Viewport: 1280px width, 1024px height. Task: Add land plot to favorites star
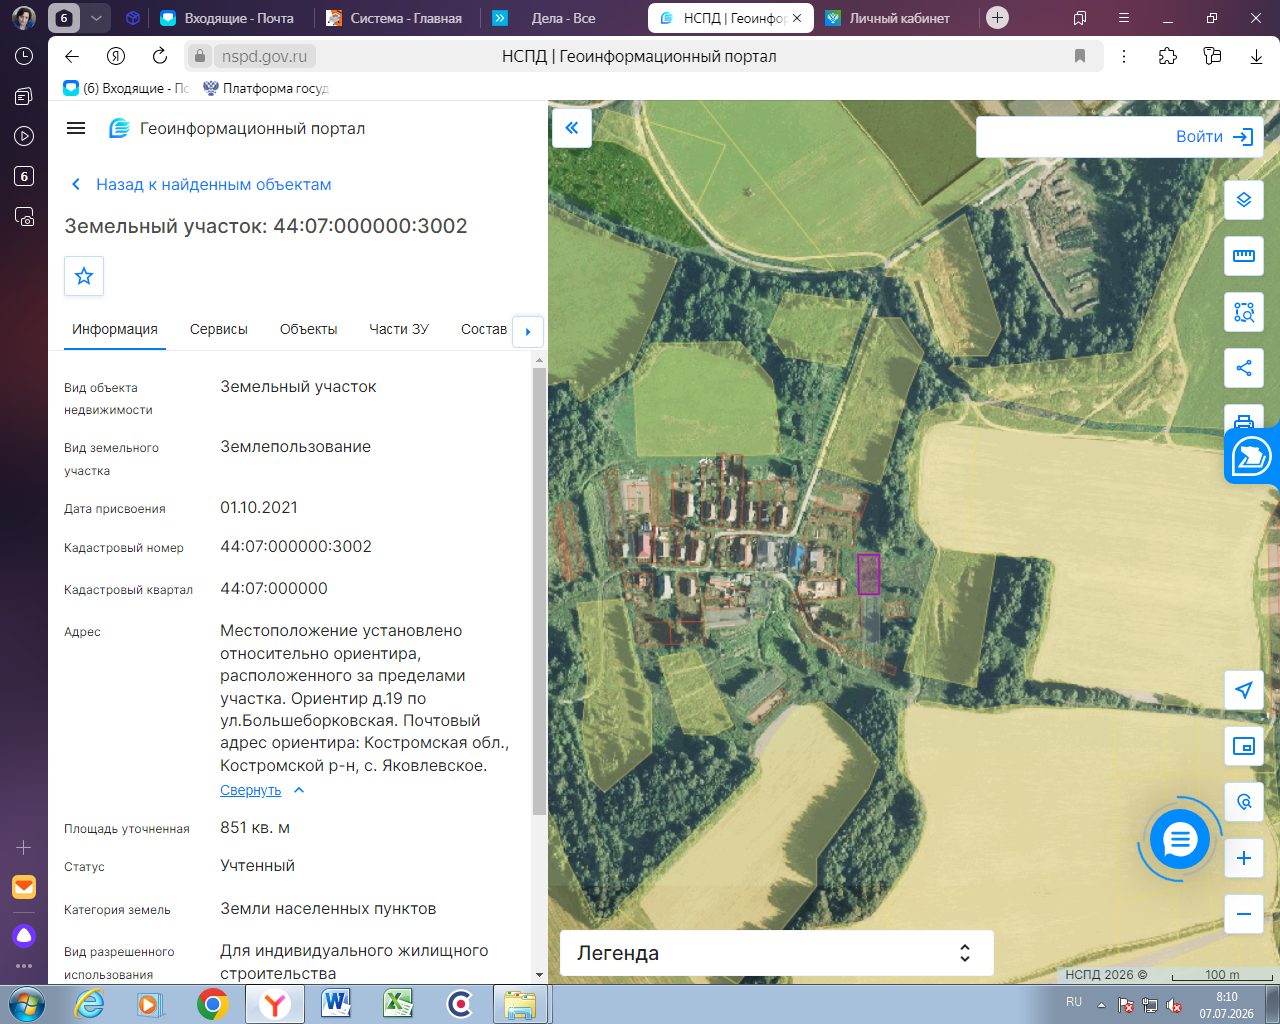84,276
